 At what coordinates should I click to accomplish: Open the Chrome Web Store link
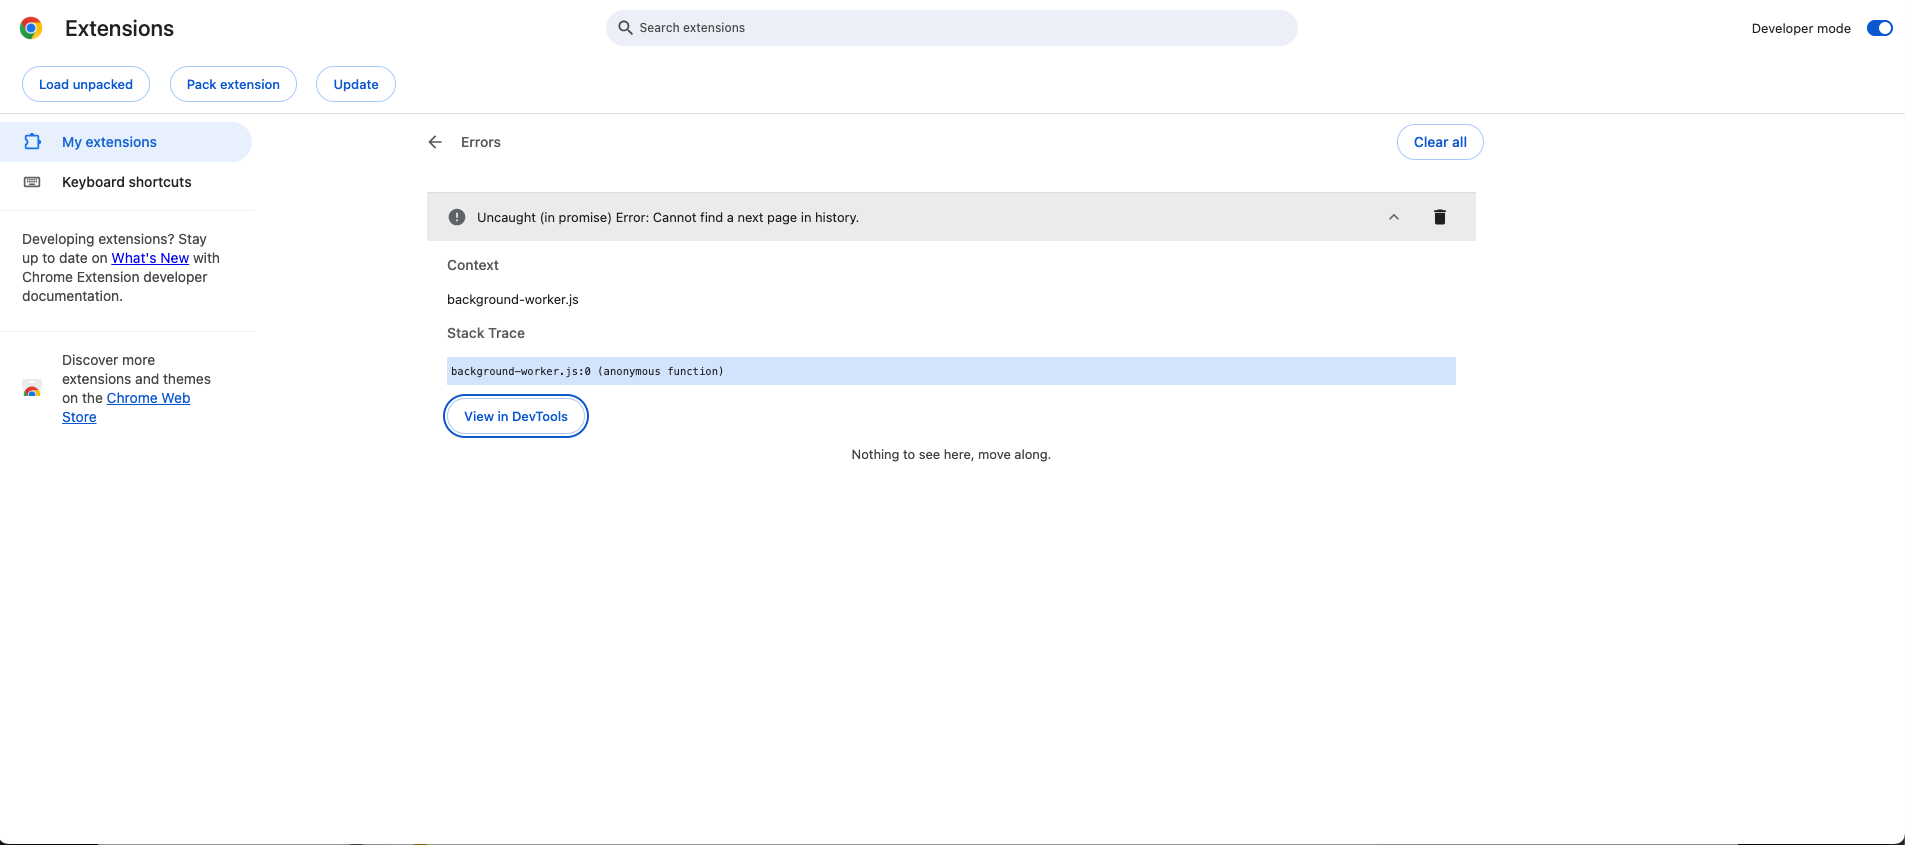[126, 407]
